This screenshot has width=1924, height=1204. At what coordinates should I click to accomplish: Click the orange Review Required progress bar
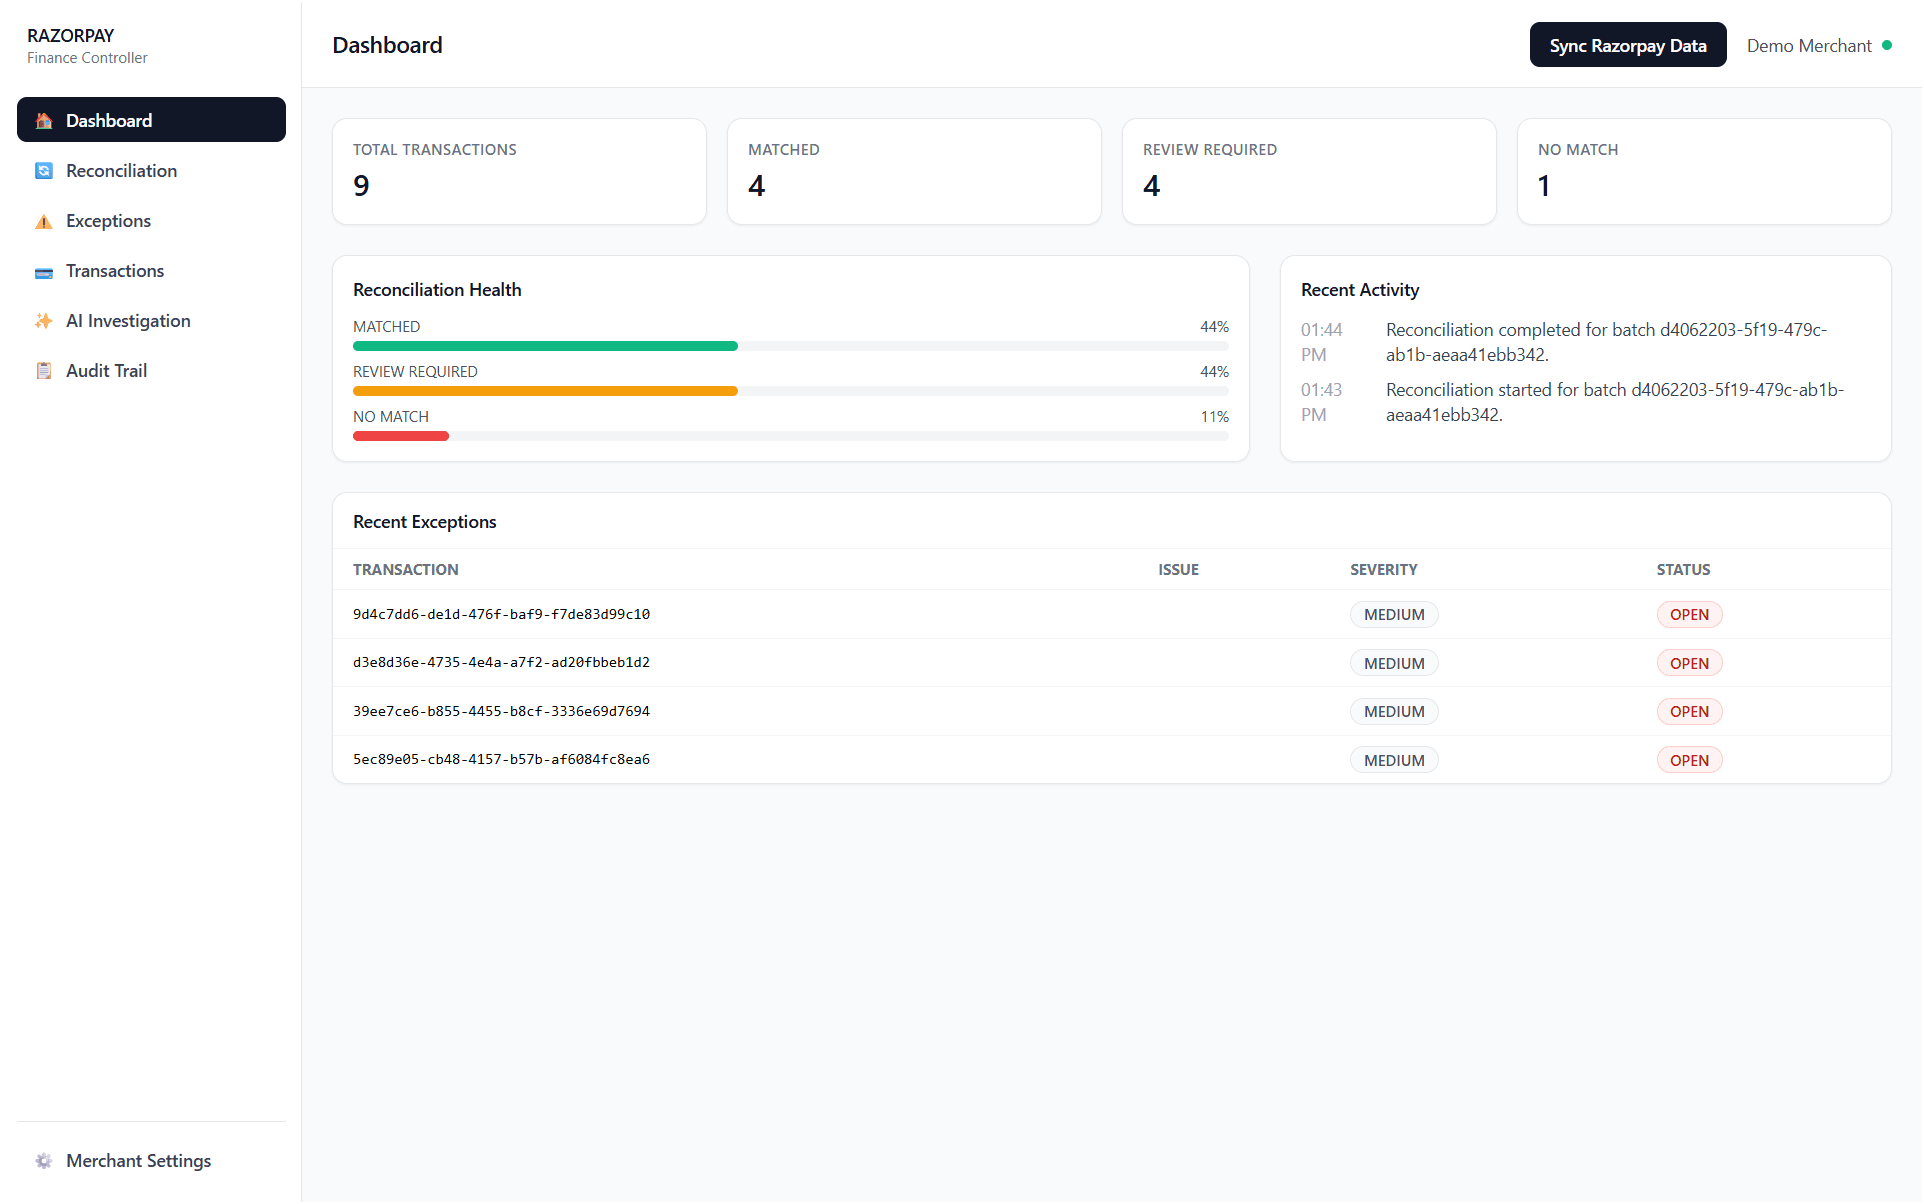545,391
